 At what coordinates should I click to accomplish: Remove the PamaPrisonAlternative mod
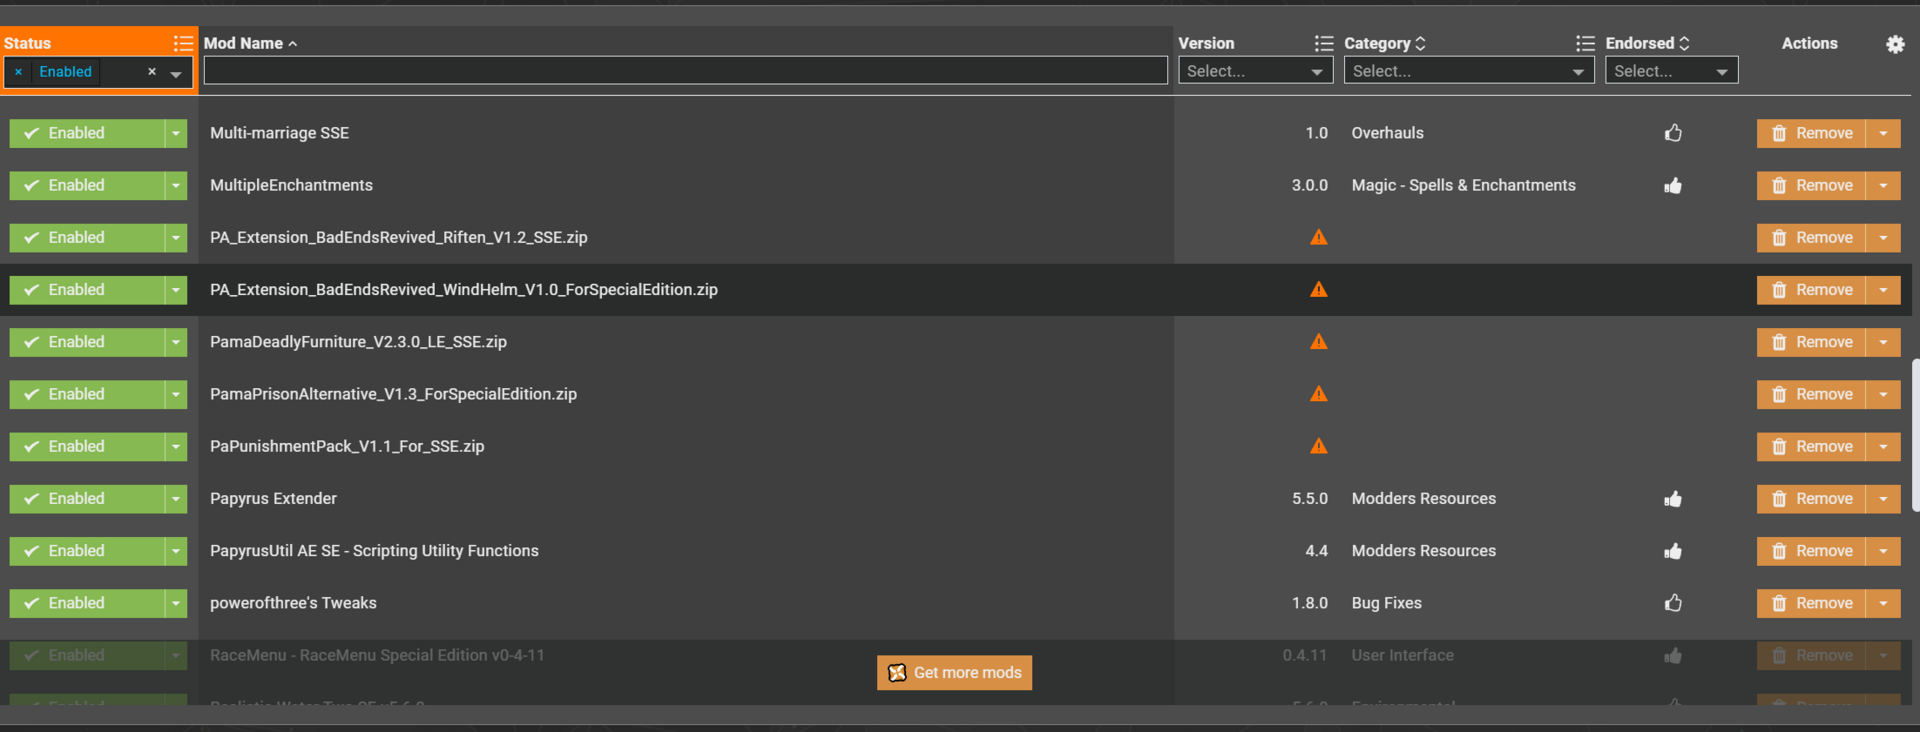(x=1811, y=394)
